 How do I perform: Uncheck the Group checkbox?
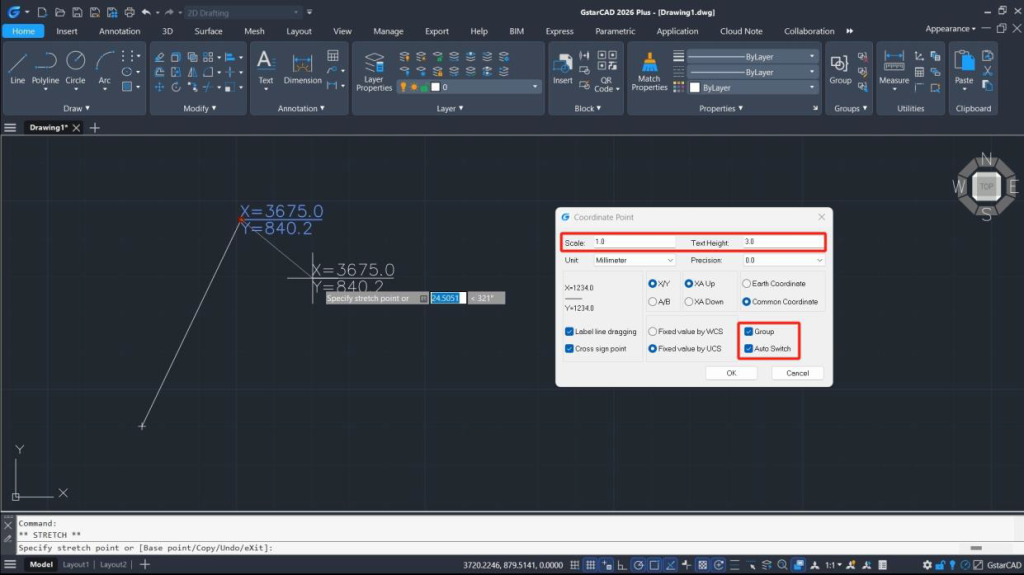[x=749, y=331]
